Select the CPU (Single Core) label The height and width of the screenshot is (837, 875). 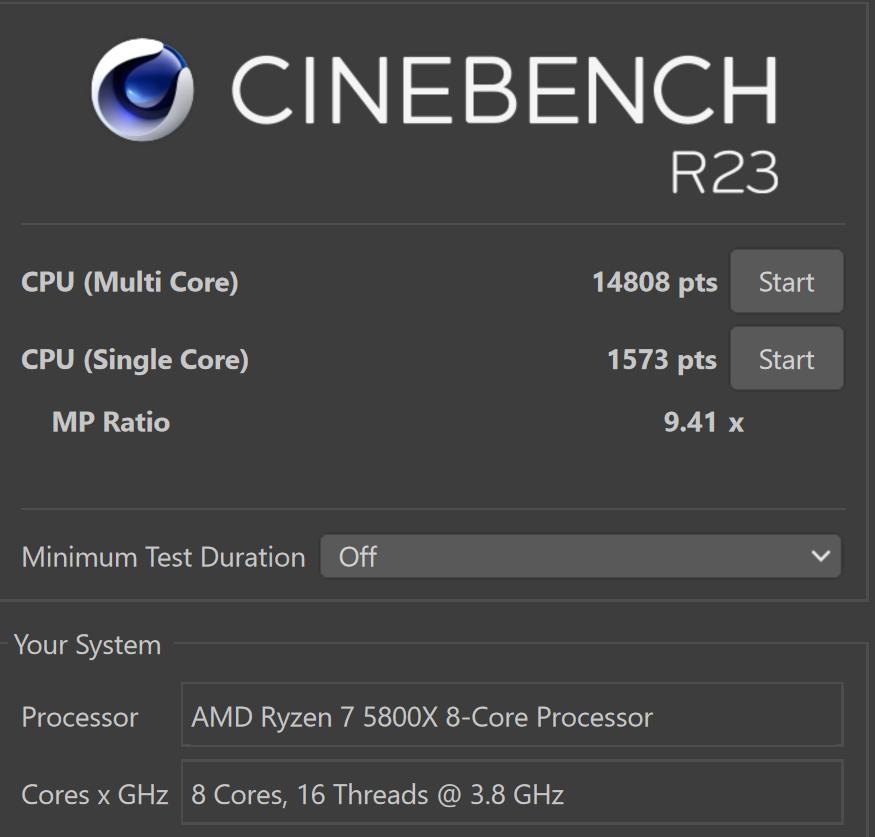tap(134, 359)
